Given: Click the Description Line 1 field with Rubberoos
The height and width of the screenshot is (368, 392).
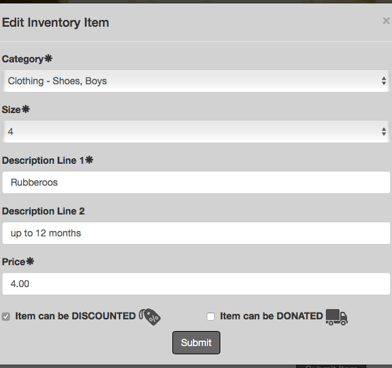Looking at the screenshot, I should pyautogui.click(x=196, y=182).
